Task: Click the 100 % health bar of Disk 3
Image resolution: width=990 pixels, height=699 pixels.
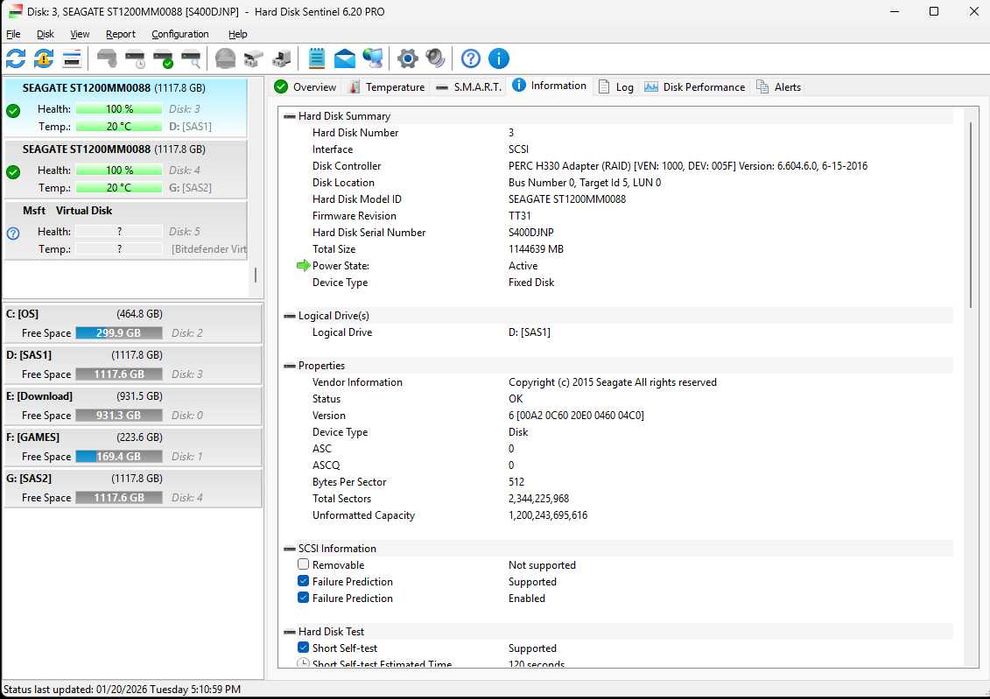Action: (119, 109)
